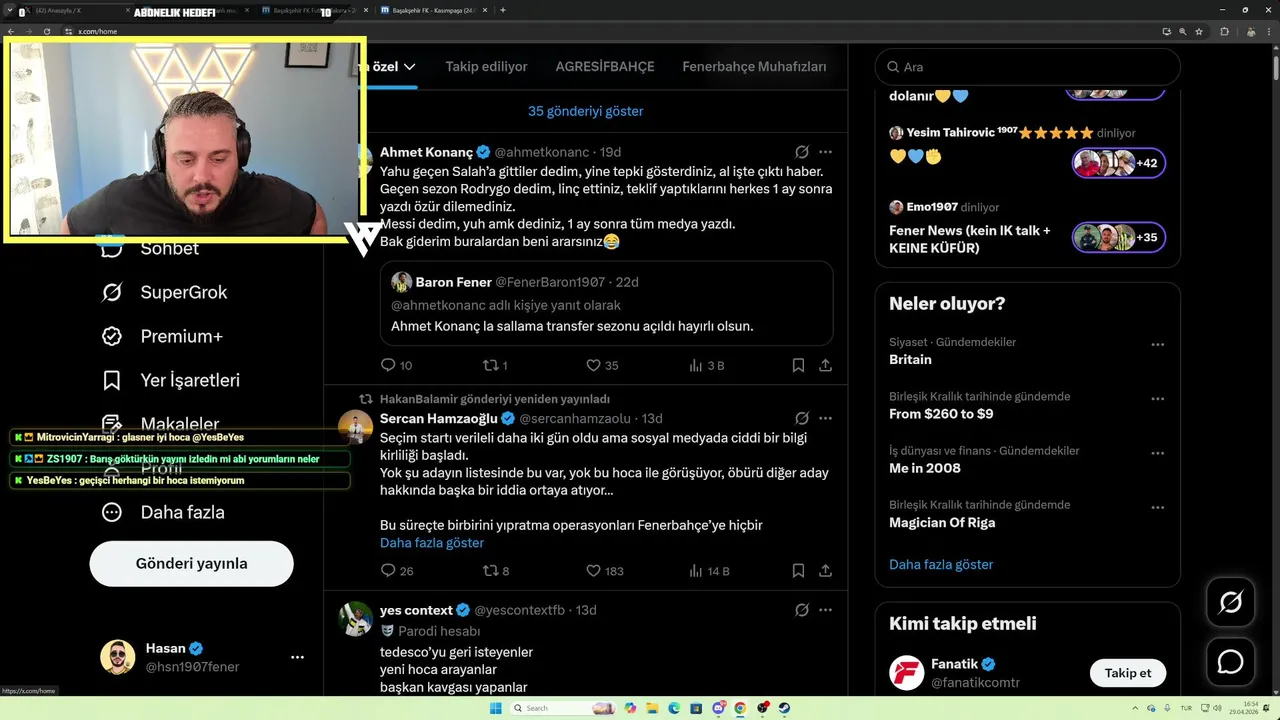Open more options on Sercan Hamzaoğlu's post
Viewport: 1280px width, 720px height.
(826, 418)
